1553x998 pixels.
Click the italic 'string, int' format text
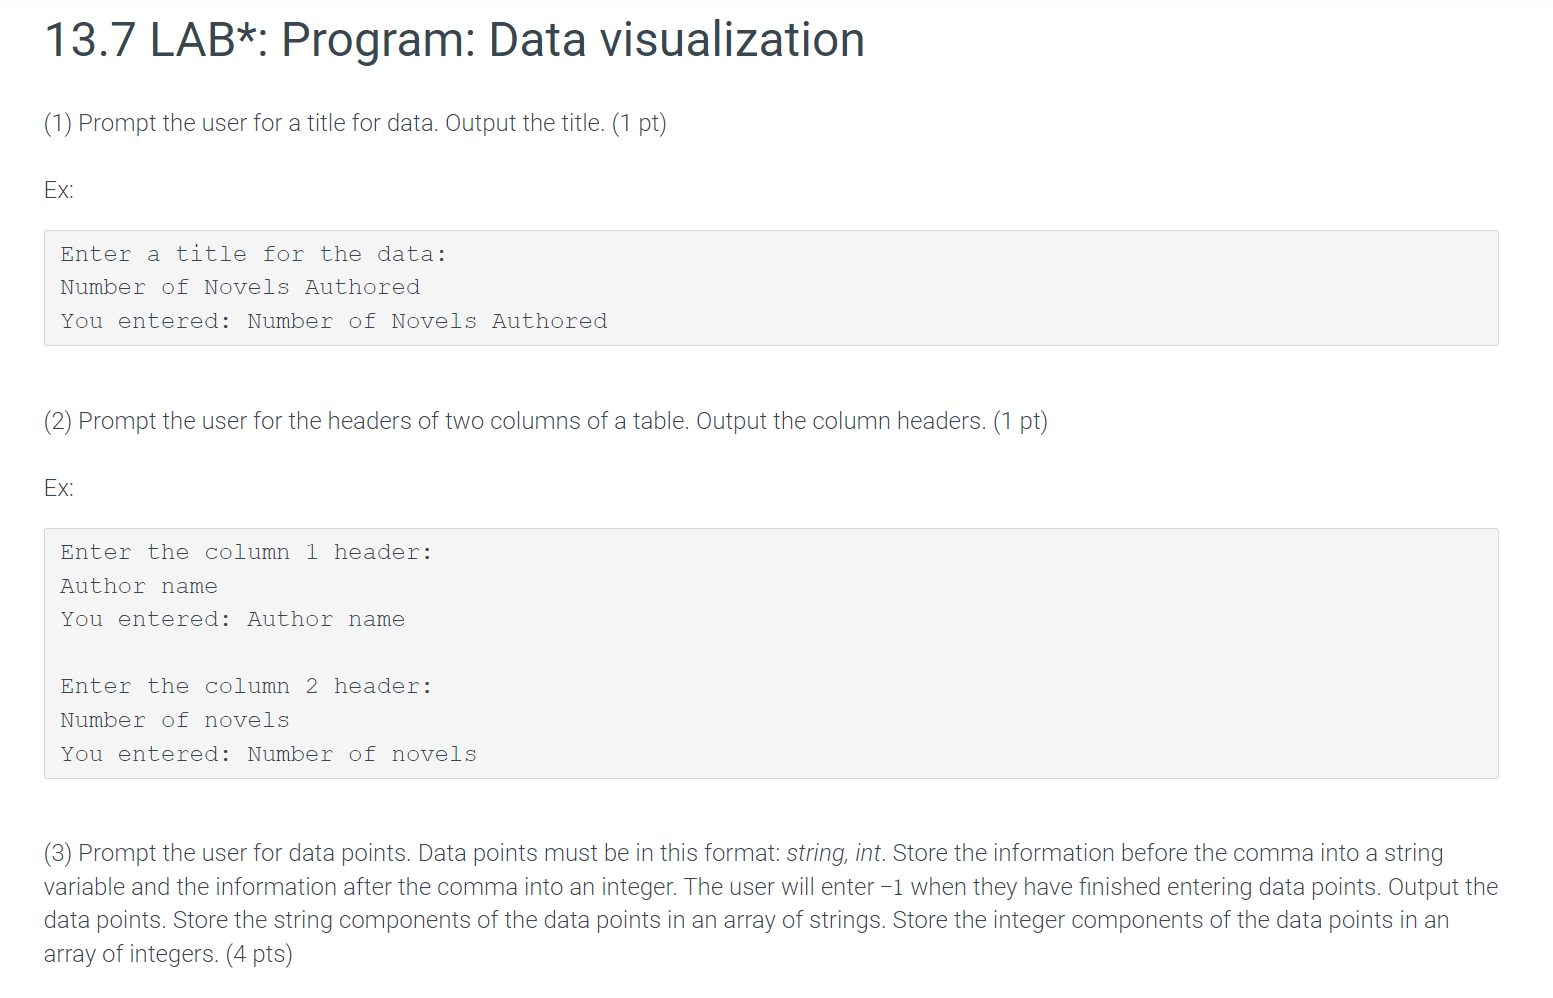click(x=834, y=853)
